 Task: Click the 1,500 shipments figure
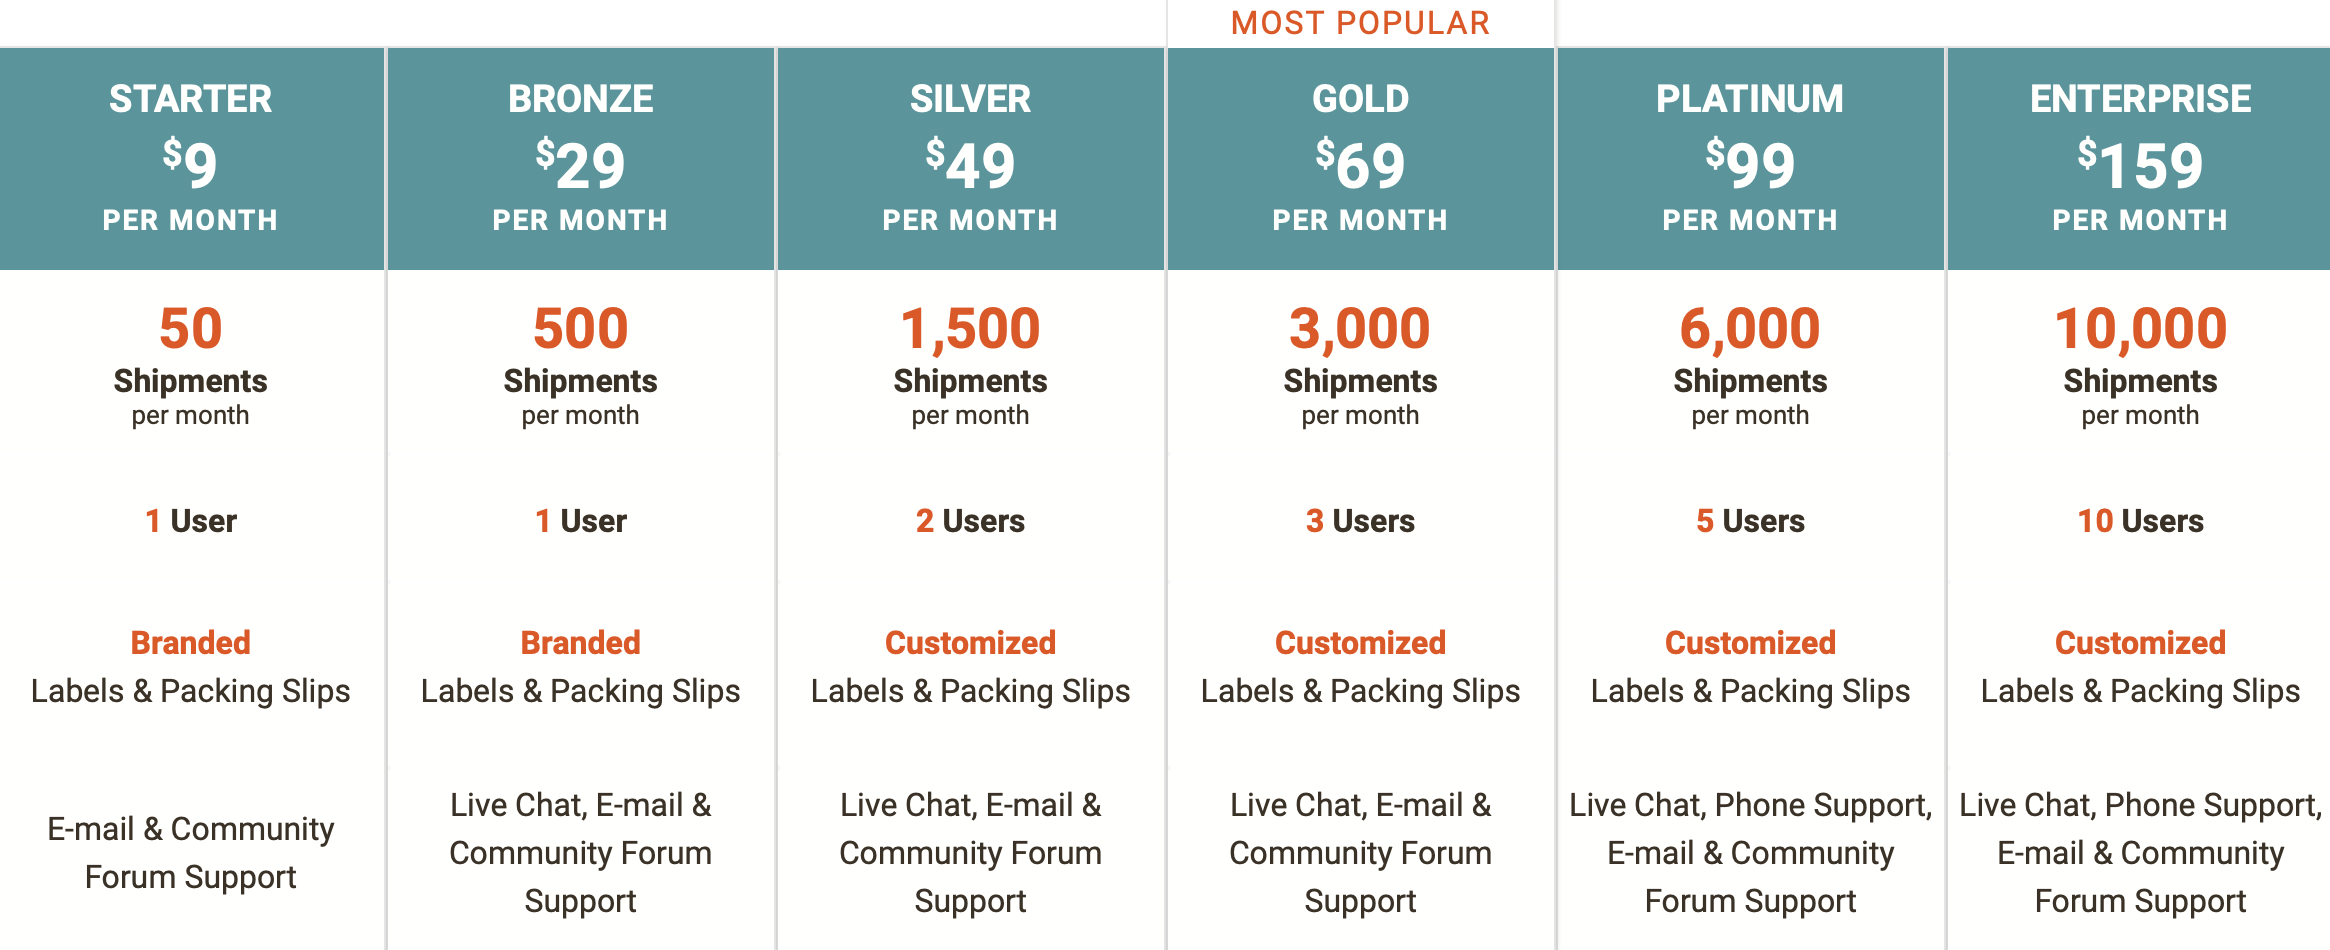pyautogui.click(x=970, y=329)
